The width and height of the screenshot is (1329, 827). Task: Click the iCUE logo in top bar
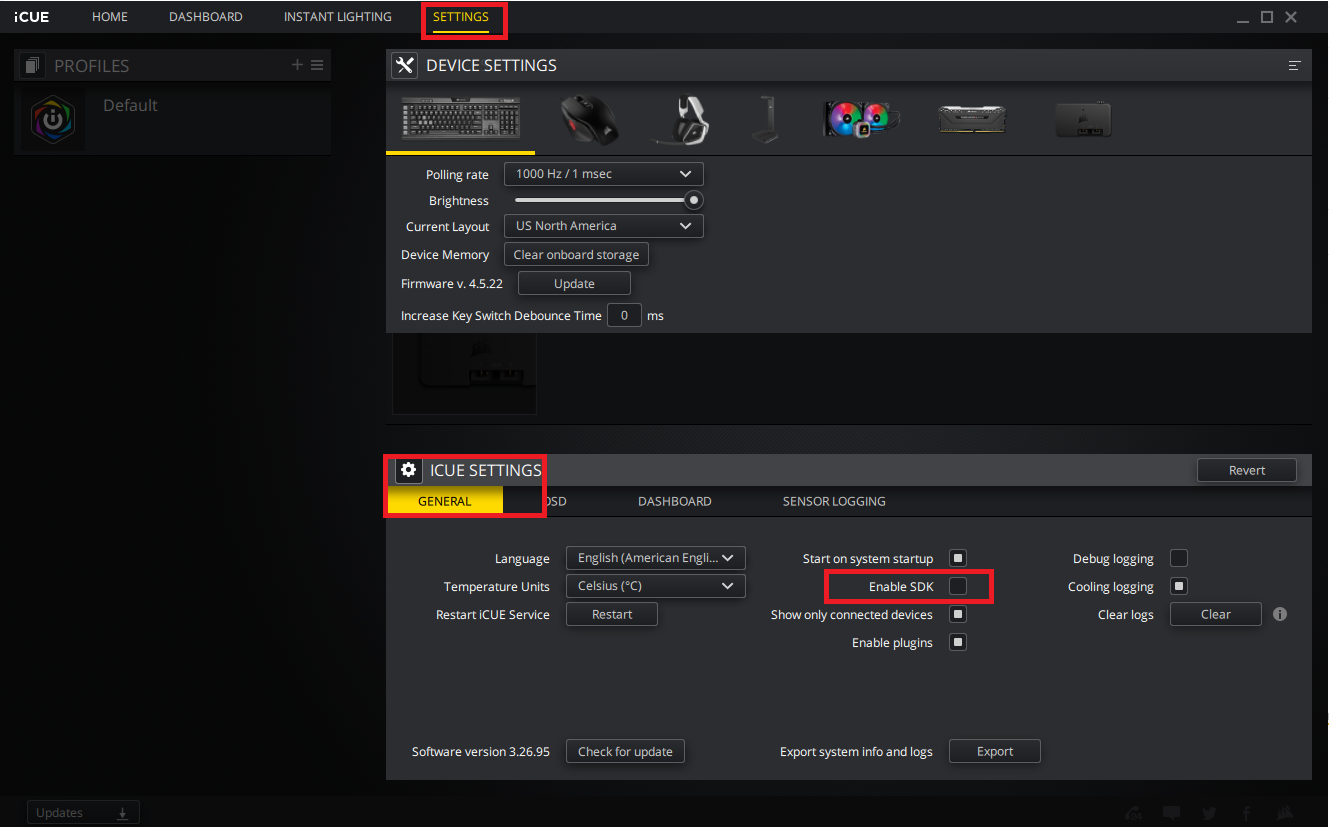pyautogui.click(x=32, y=17)
